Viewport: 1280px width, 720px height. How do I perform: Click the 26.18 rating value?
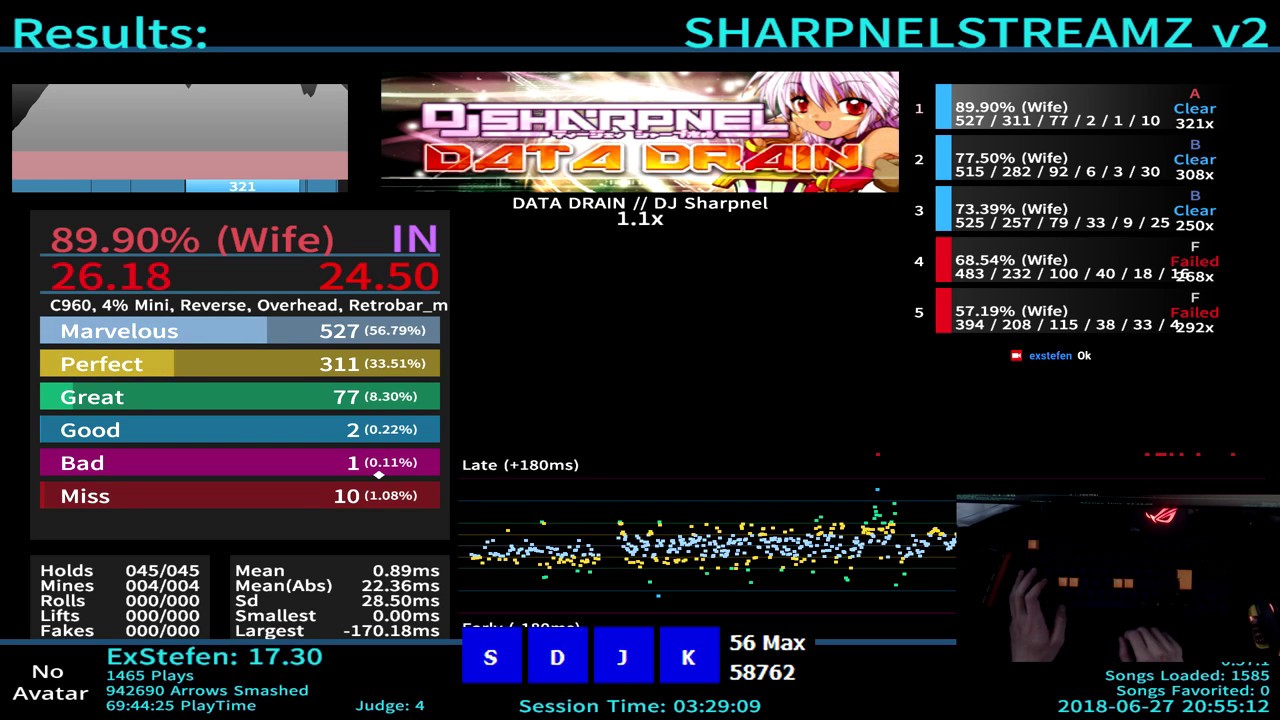pyautogui.click(x=111, y=277)
